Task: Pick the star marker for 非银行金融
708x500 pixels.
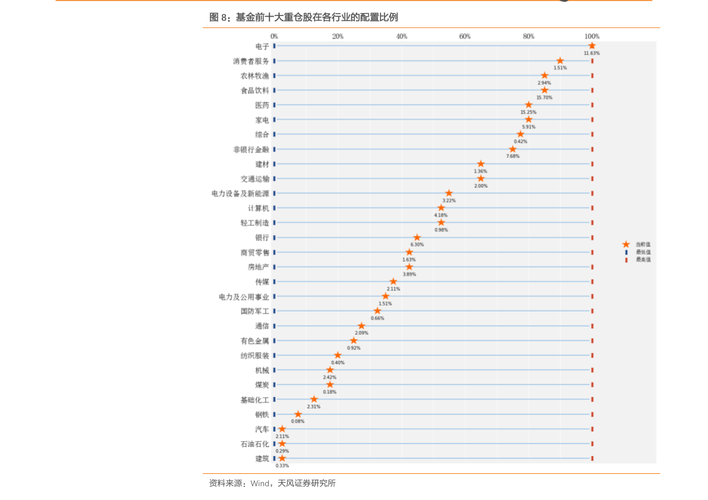Action: tap(512, 149)
